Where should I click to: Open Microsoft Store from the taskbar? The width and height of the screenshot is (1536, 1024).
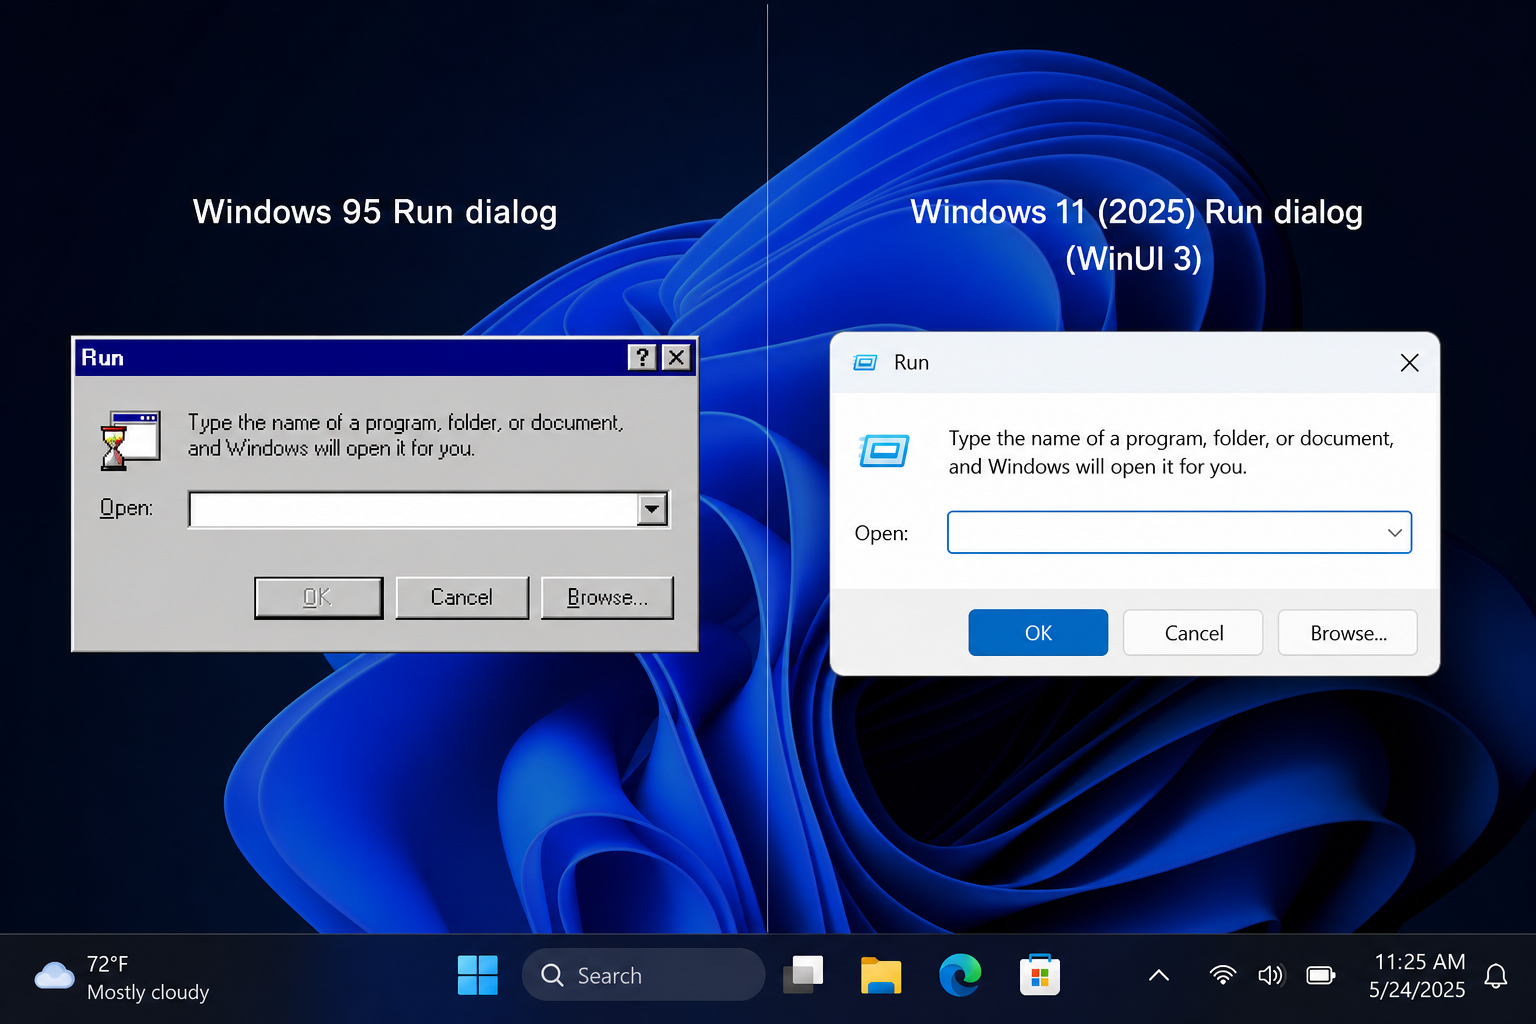coord(1040,975)
